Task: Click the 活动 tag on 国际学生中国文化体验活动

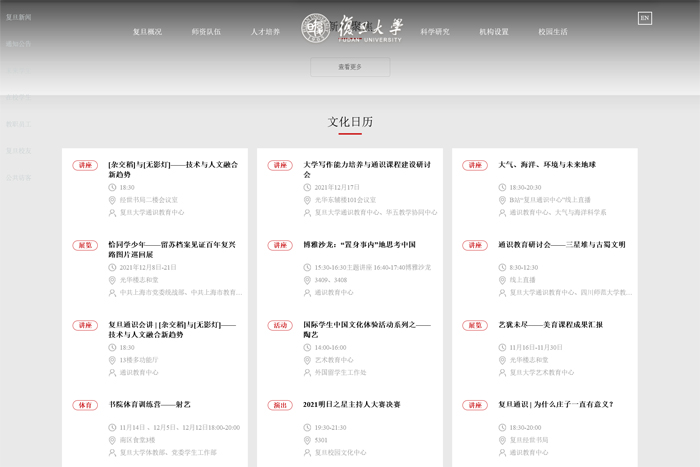Action: click(x=280, y=325)
